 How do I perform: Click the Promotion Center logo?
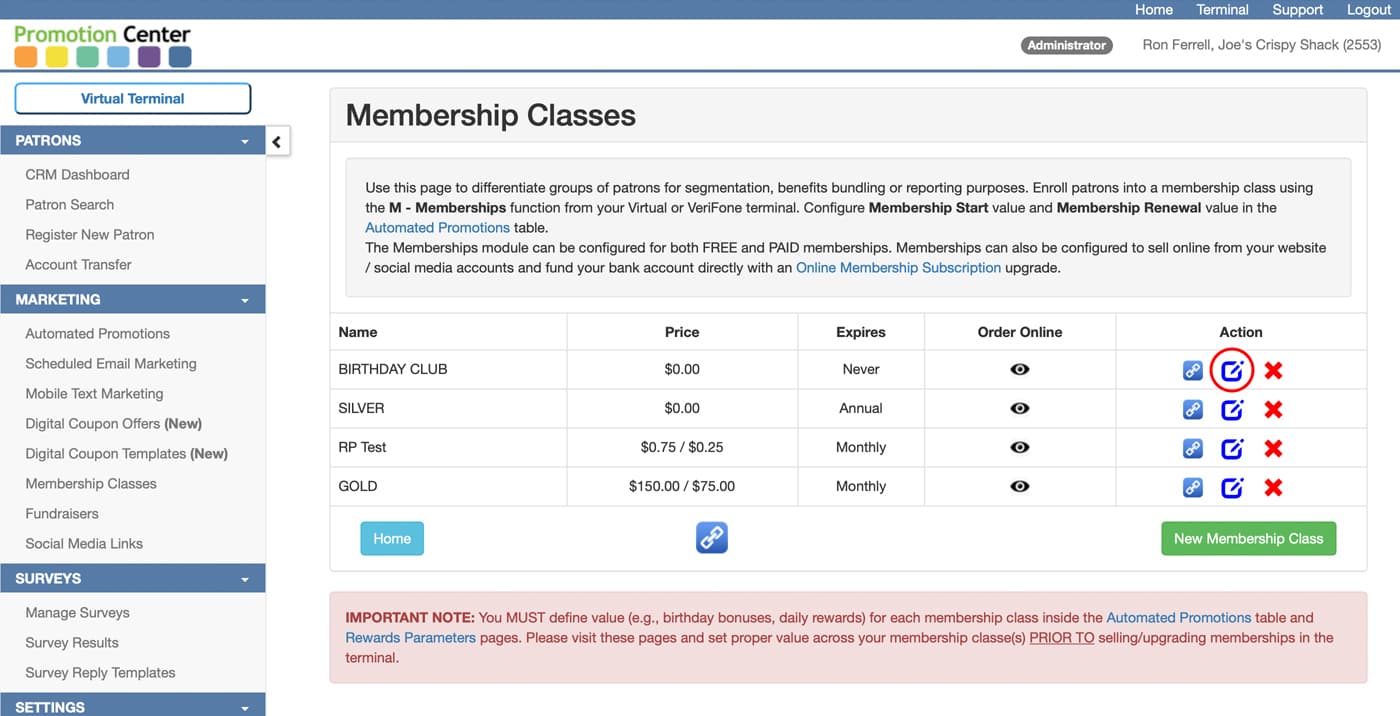103,46
